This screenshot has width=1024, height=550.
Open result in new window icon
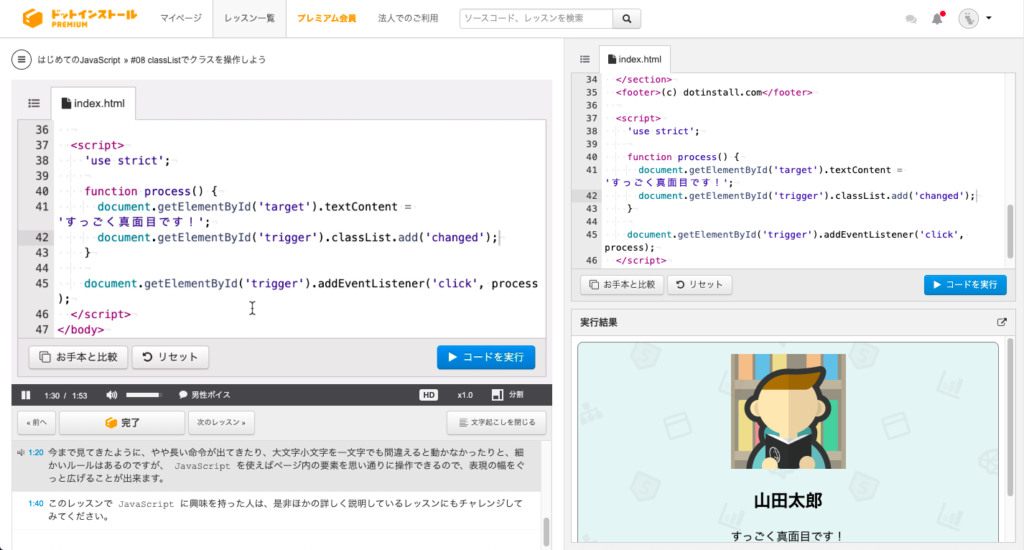[x=1001, y=322]
